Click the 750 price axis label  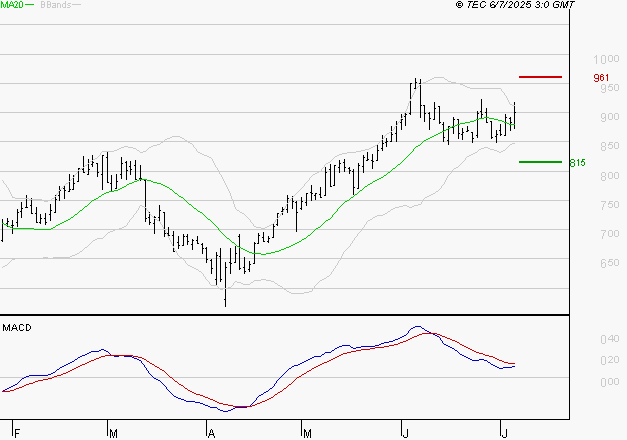(x=610, y=205)
